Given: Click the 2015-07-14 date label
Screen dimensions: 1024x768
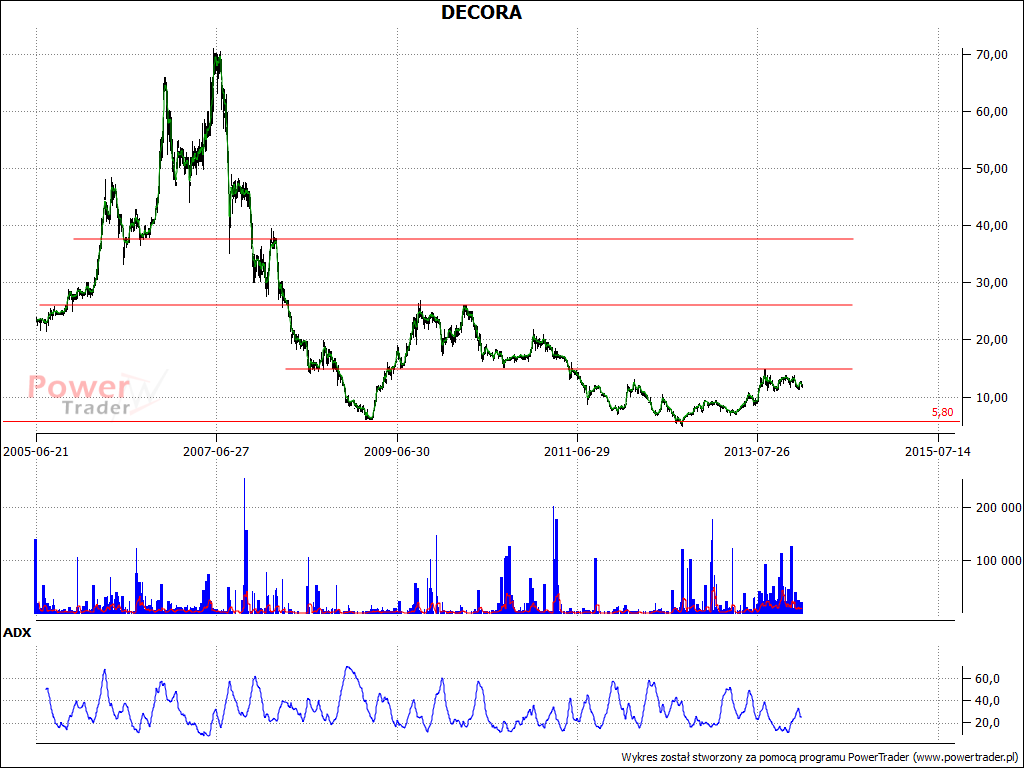Looking at the screenshot, I should [x=937, y=451].
